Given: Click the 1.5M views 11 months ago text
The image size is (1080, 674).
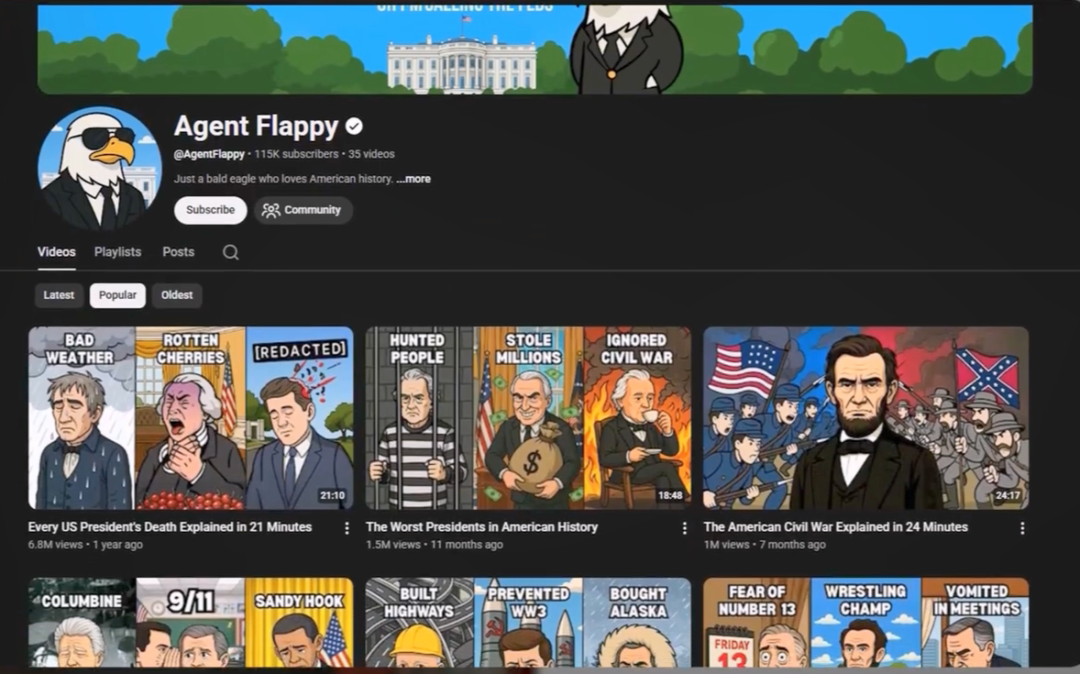Looking at the screenshot, I should point(435,545).
